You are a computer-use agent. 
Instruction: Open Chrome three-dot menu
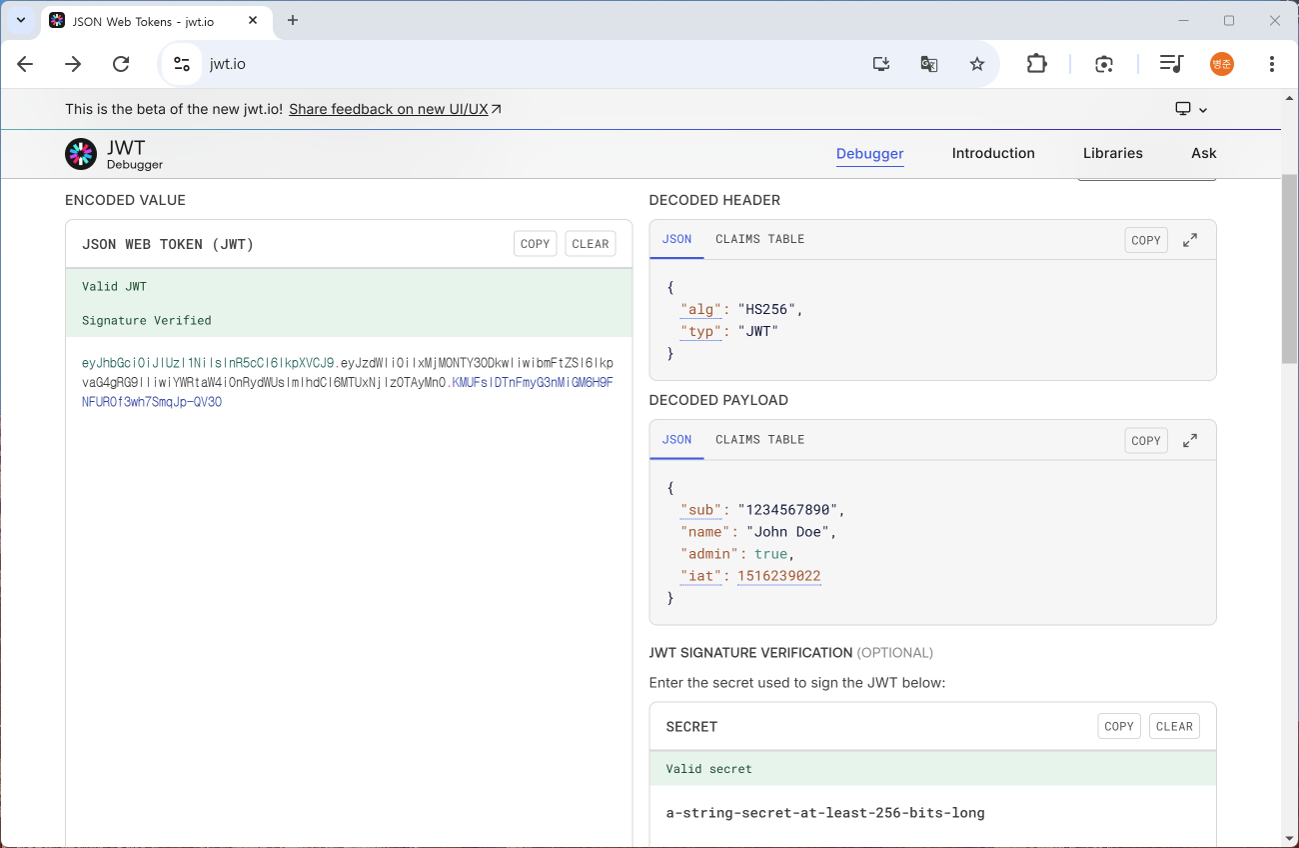1272,64
